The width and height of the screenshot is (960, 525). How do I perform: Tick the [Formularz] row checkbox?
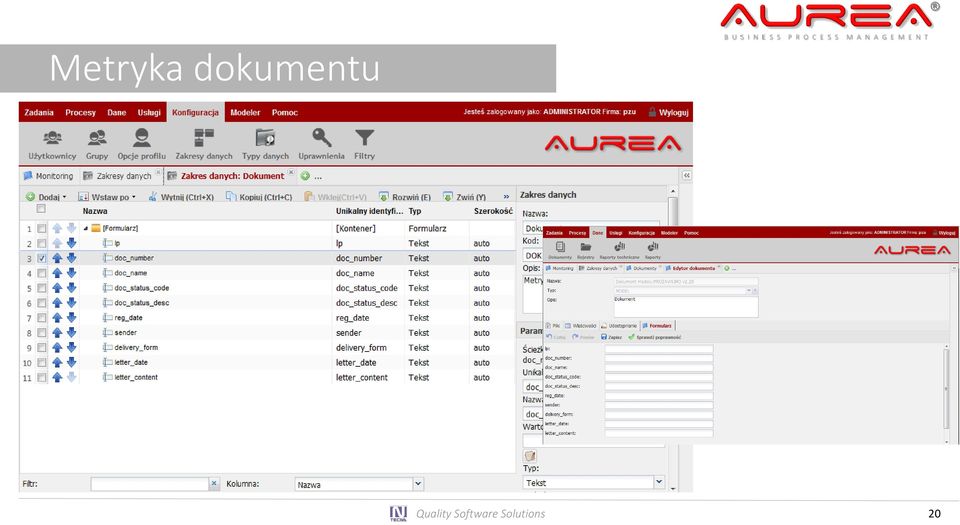coord(41,228)
